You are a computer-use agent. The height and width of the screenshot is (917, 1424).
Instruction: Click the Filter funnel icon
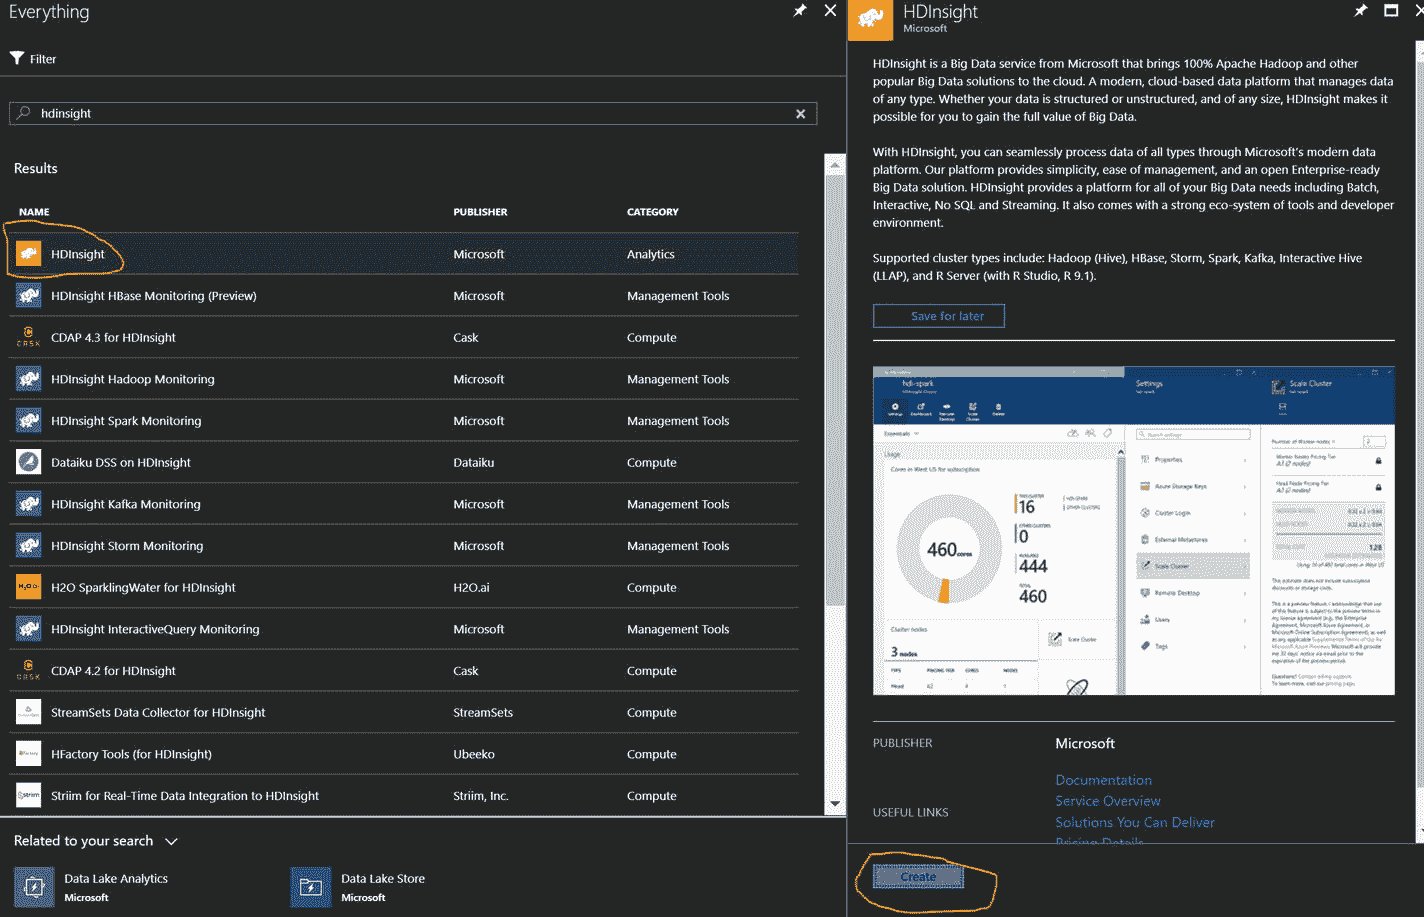tap(17, 58)
